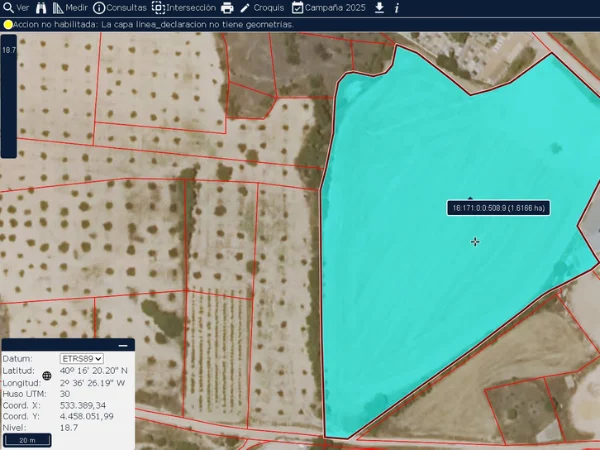Click the parcel label 16:171:0:0:508:9
Viewport: 600px width, 450px height.
[498, 208]
